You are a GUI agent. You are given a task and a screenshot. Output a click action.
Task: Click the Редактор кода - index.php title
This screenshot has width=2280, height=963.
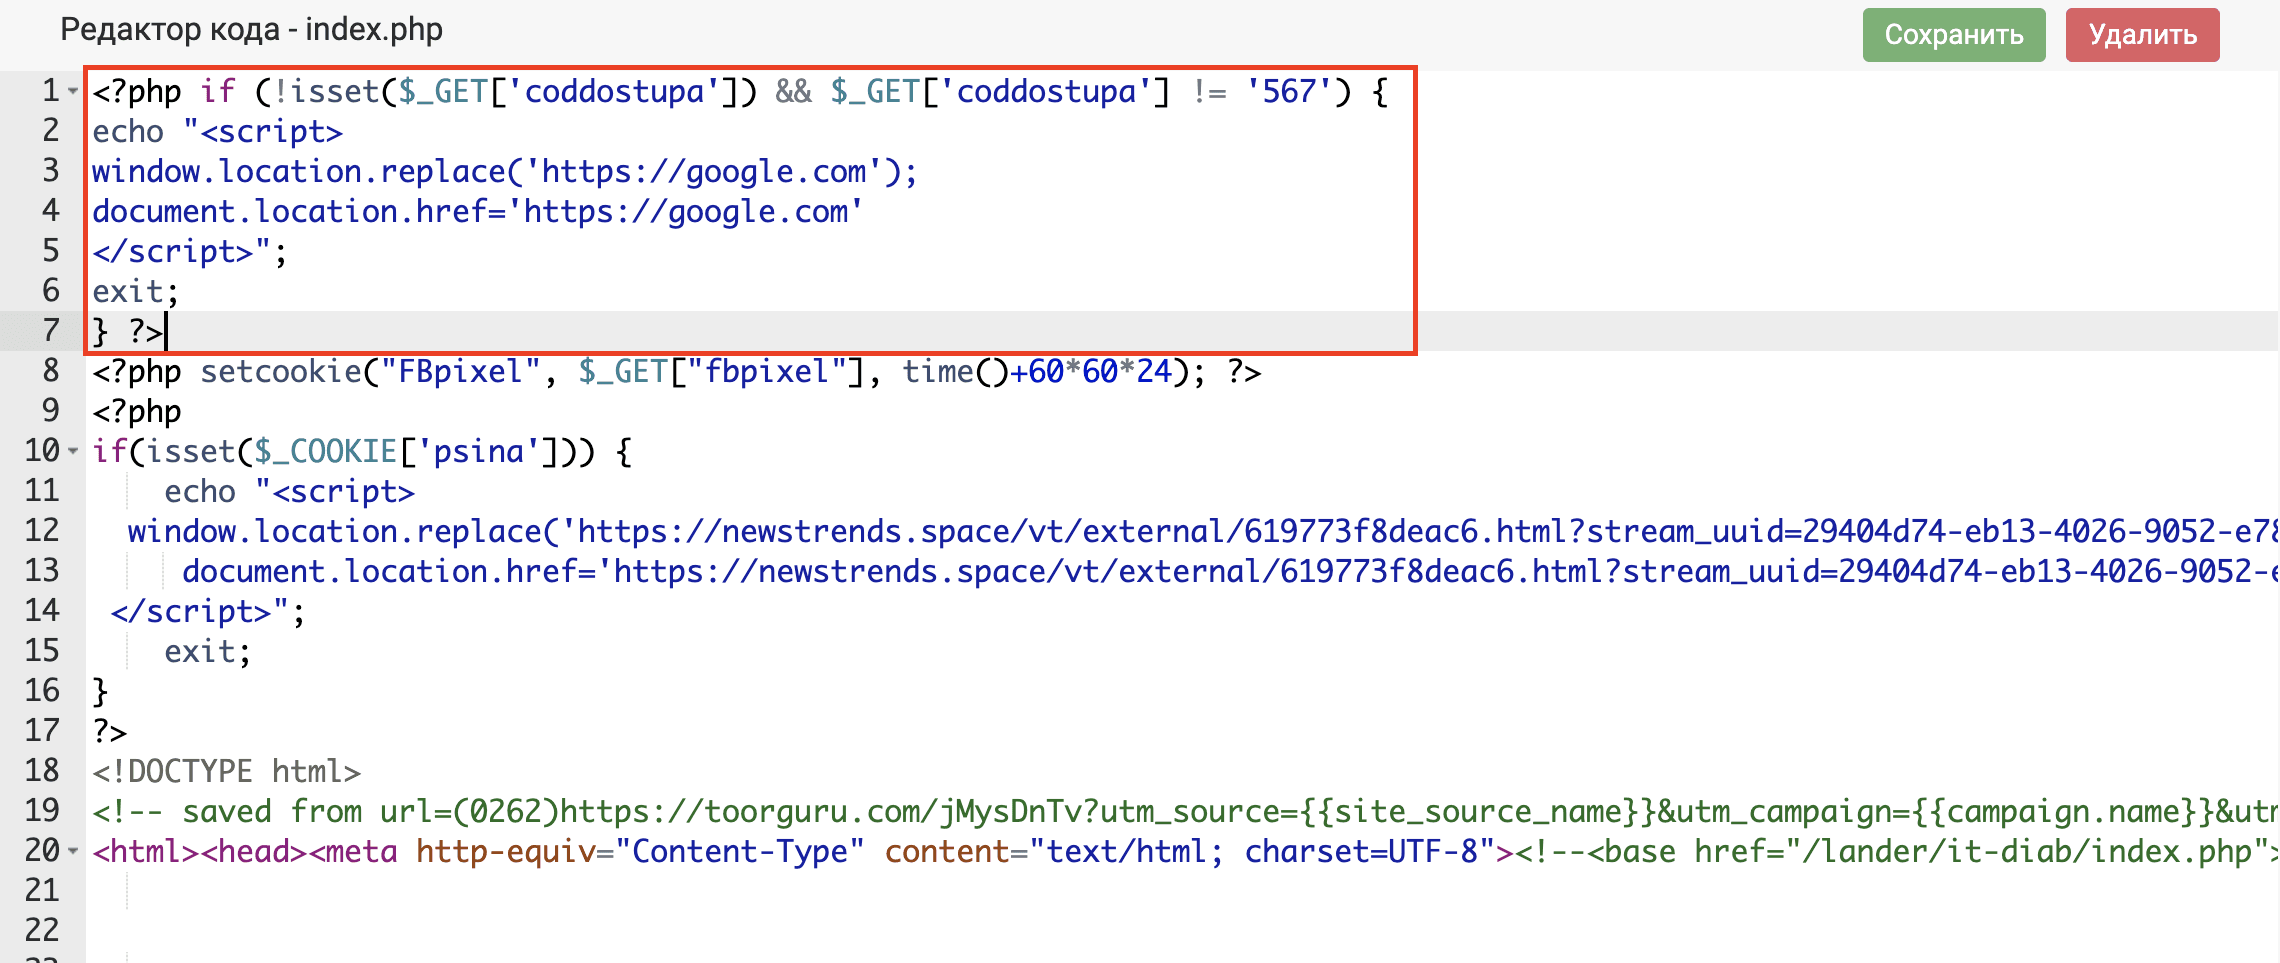[251, 30]
